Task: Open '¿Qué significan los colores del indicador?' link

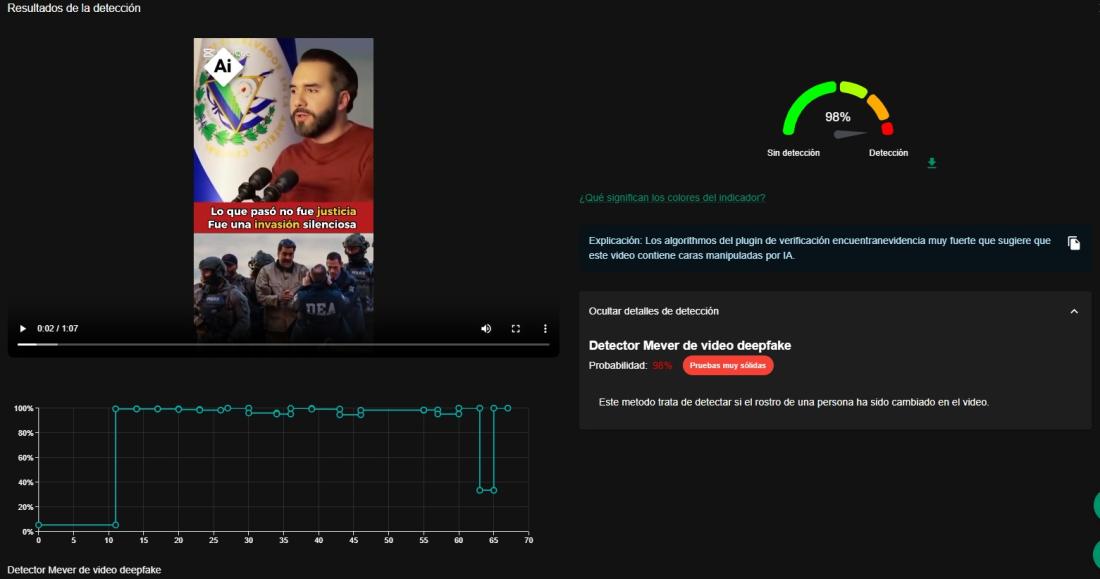Action: (672, 198)
